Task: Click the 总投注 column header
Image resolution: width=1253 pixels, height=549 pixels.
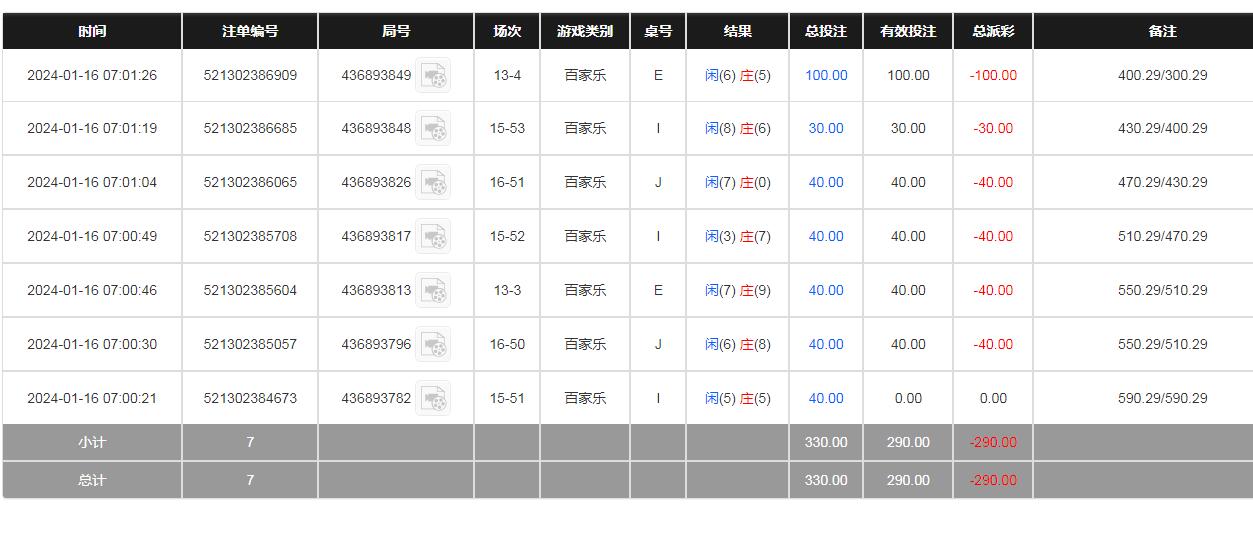Action: click(x=826, y=31)
